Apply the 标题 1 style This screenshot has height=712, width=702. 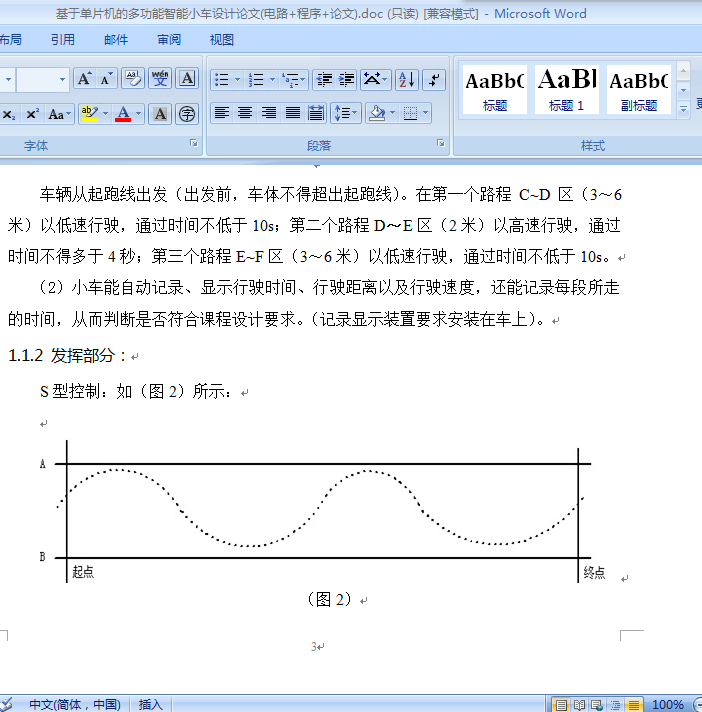(566, 89)
